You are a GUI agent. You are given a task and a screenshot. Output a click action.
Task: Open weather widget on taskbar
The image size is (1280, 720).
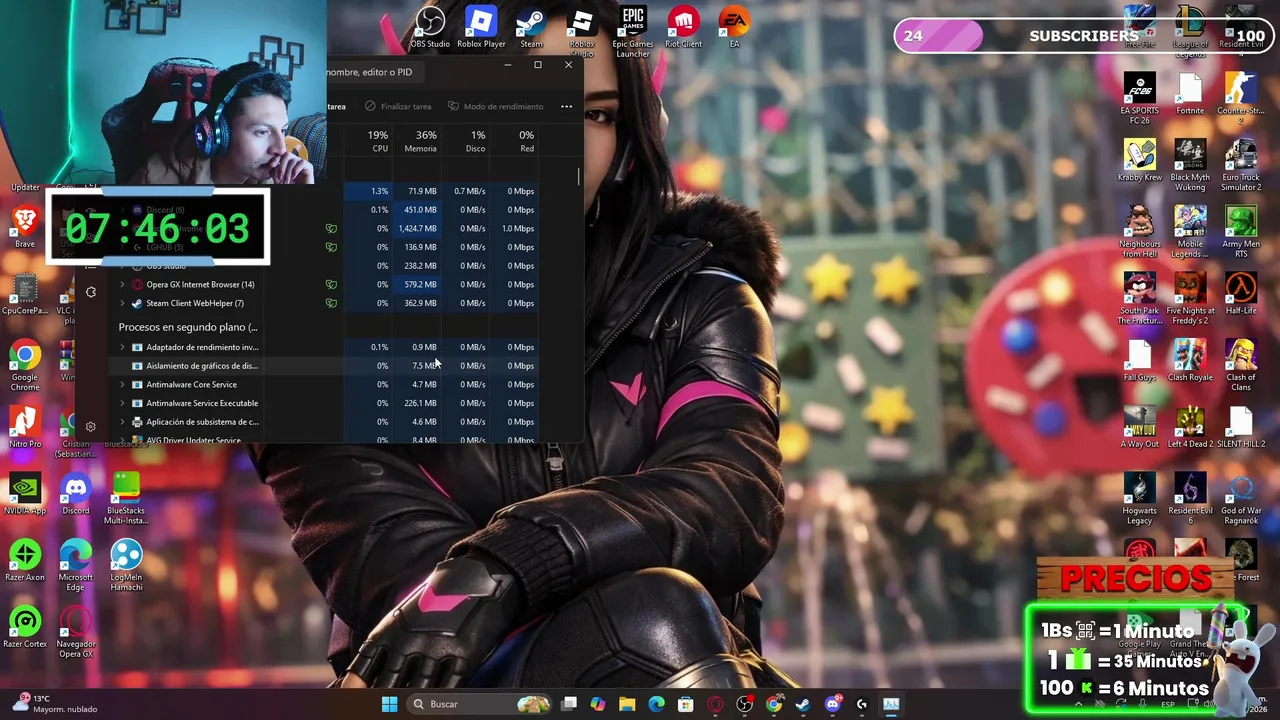coord(55,704)
